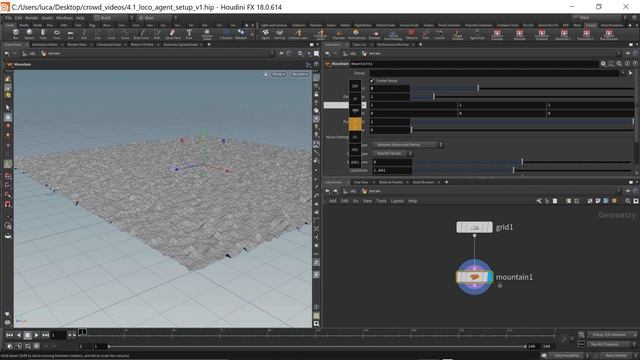The width and height of the screenshot is (640, 360).
Task: Click the grid1 node in network
Action: point(474,227)
